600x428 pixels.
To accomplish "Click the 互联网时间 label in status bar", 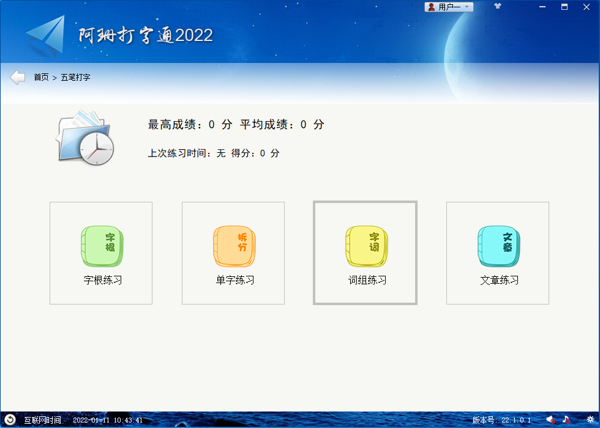I will (43, 420).
